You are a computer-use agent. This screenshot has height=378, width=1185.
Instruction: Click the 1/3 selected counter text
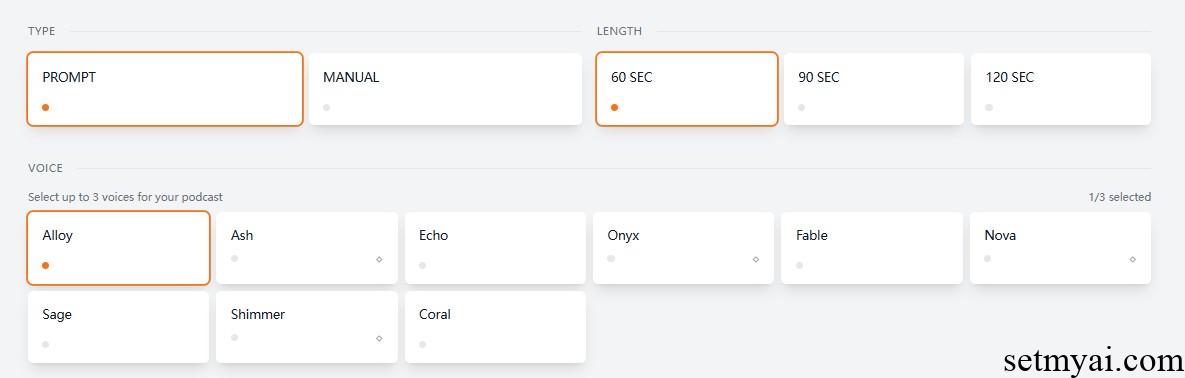coord(1120,197)
